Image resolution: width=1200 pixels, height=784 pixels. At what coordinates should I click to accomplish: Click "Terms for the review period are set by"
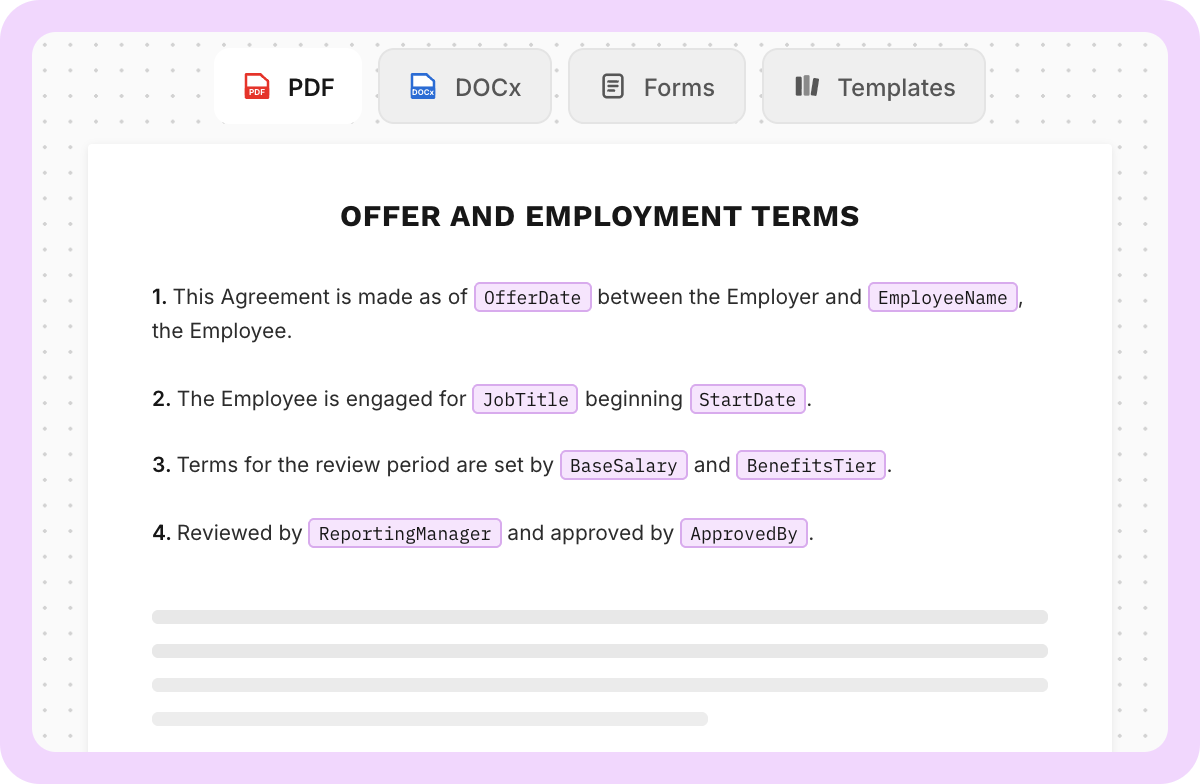pyautogui.click(x=366, y=465)
